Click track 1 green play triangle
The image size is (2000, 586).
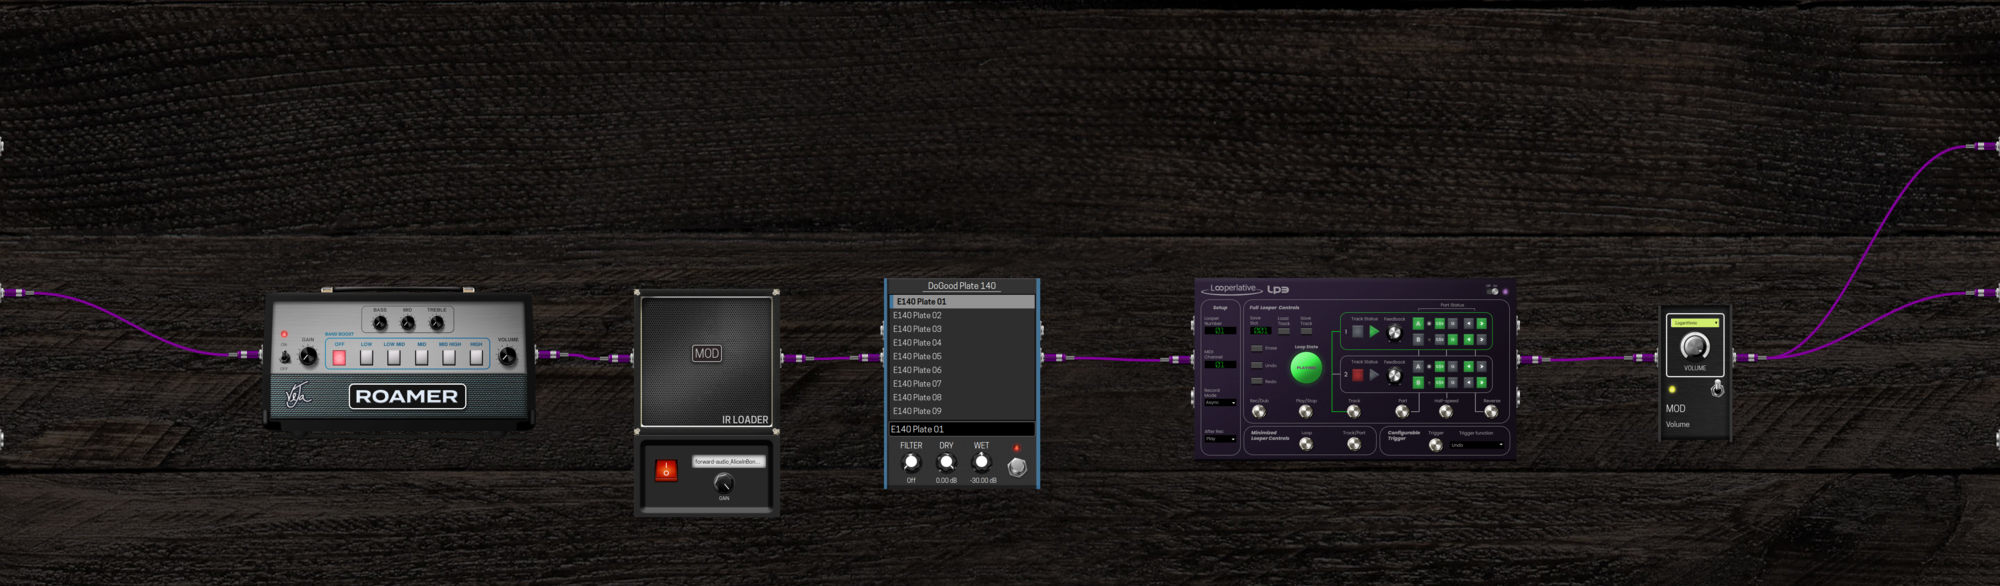tap(1374, 331)
